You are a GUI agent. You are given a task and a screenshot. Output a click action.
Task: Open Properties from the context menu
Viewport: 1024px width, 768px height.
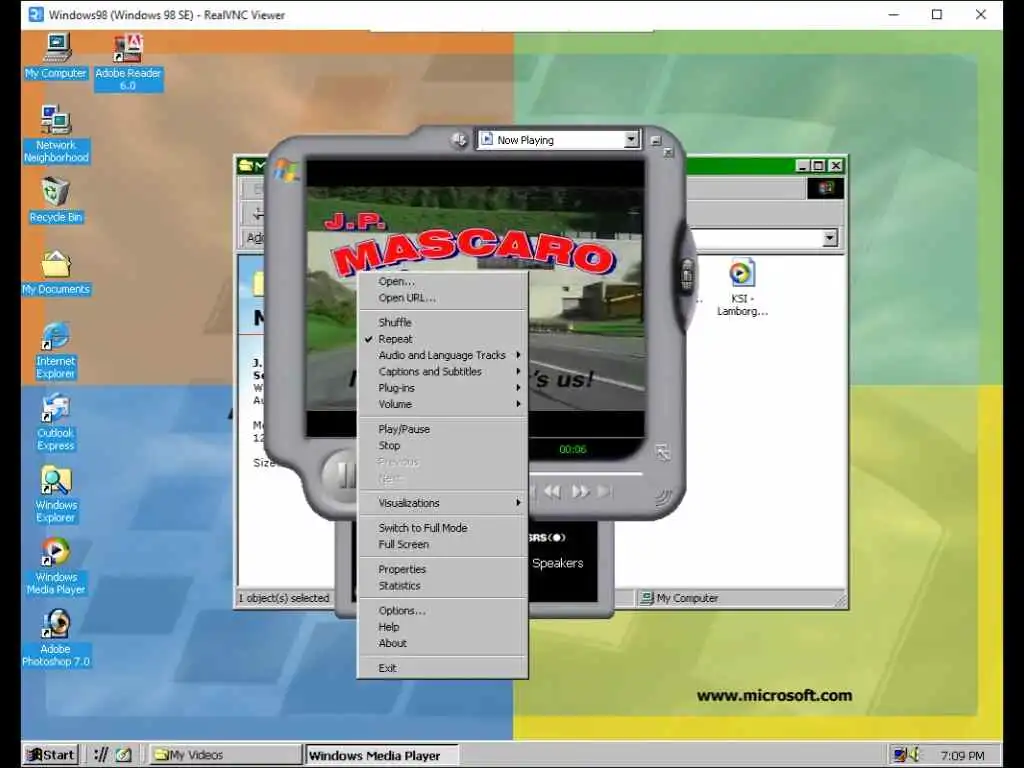tap(443, 569)
